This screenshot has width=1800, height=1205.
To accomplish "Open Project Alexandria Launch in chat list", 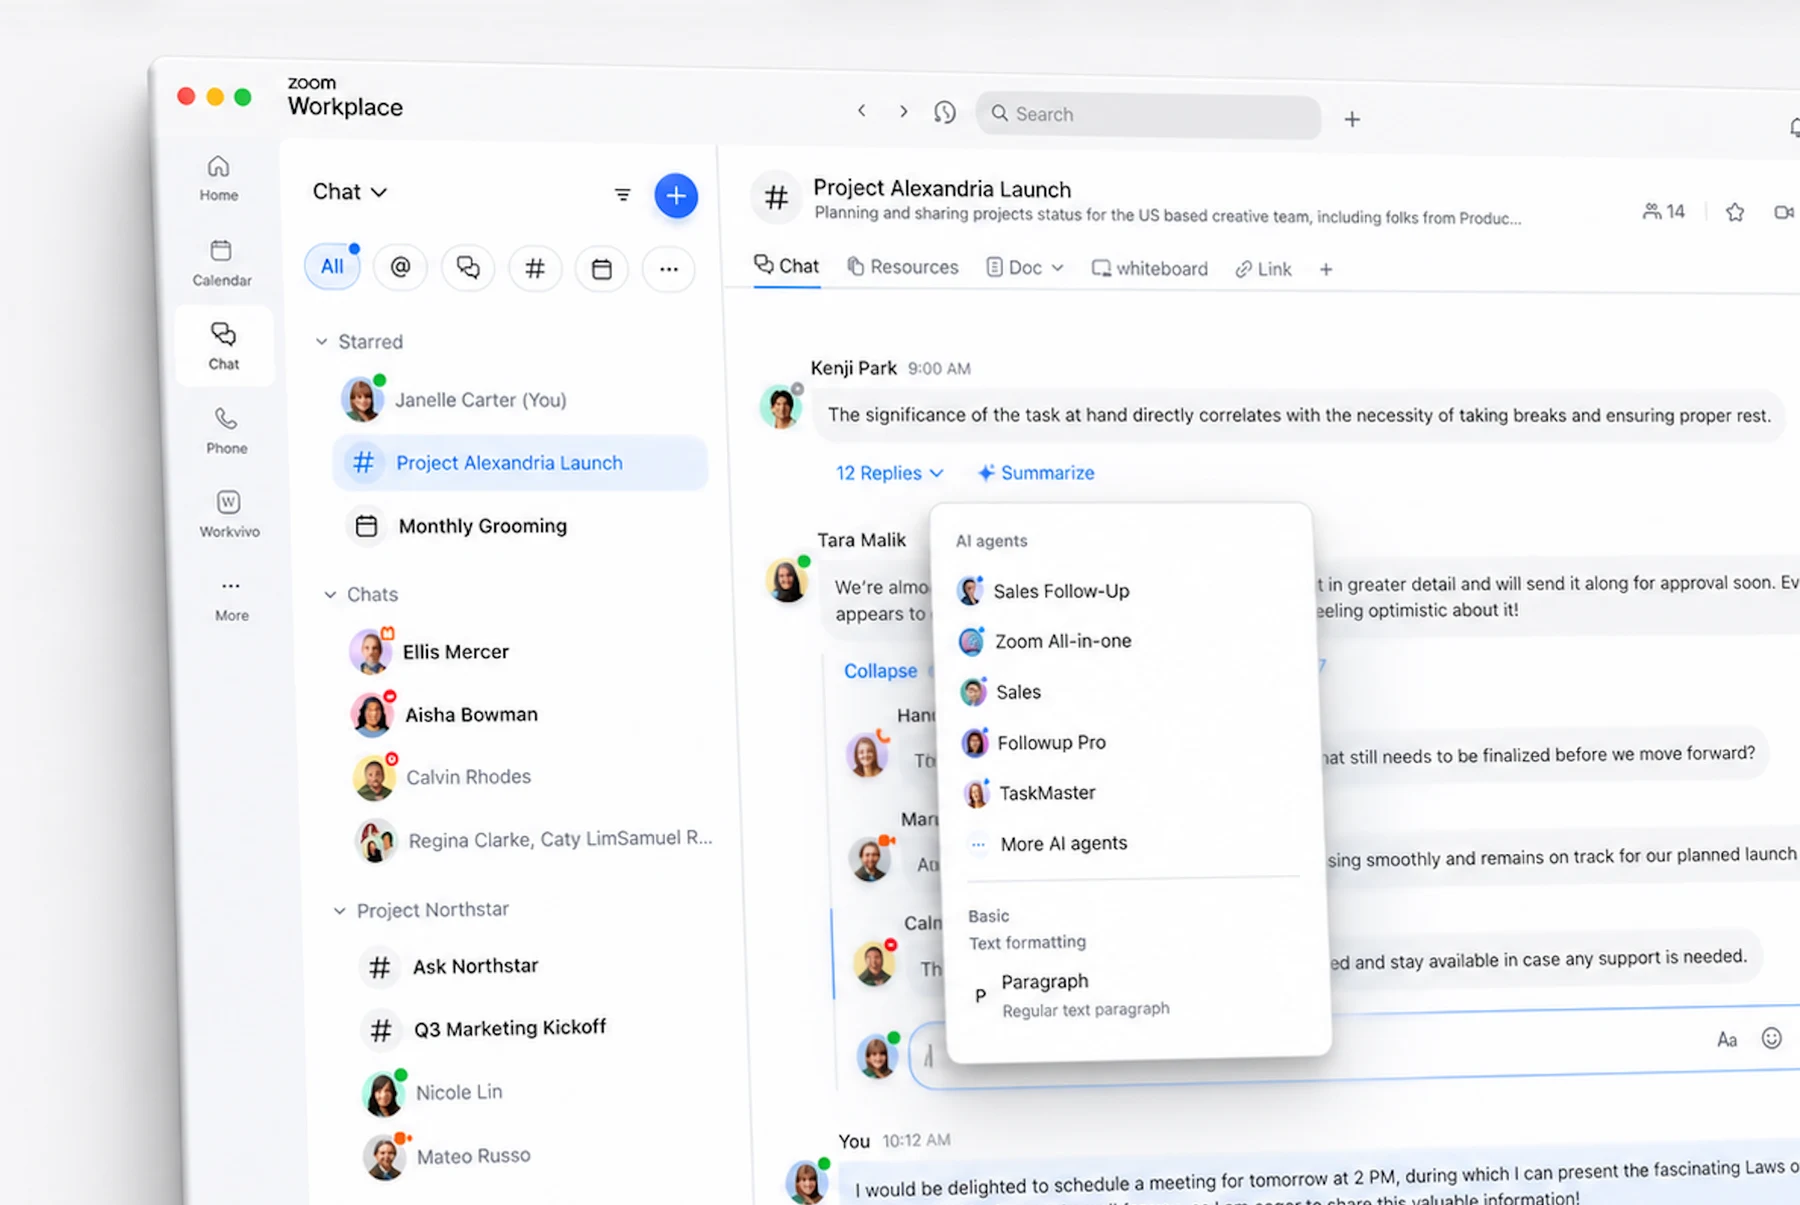I will tap(519, 462).
